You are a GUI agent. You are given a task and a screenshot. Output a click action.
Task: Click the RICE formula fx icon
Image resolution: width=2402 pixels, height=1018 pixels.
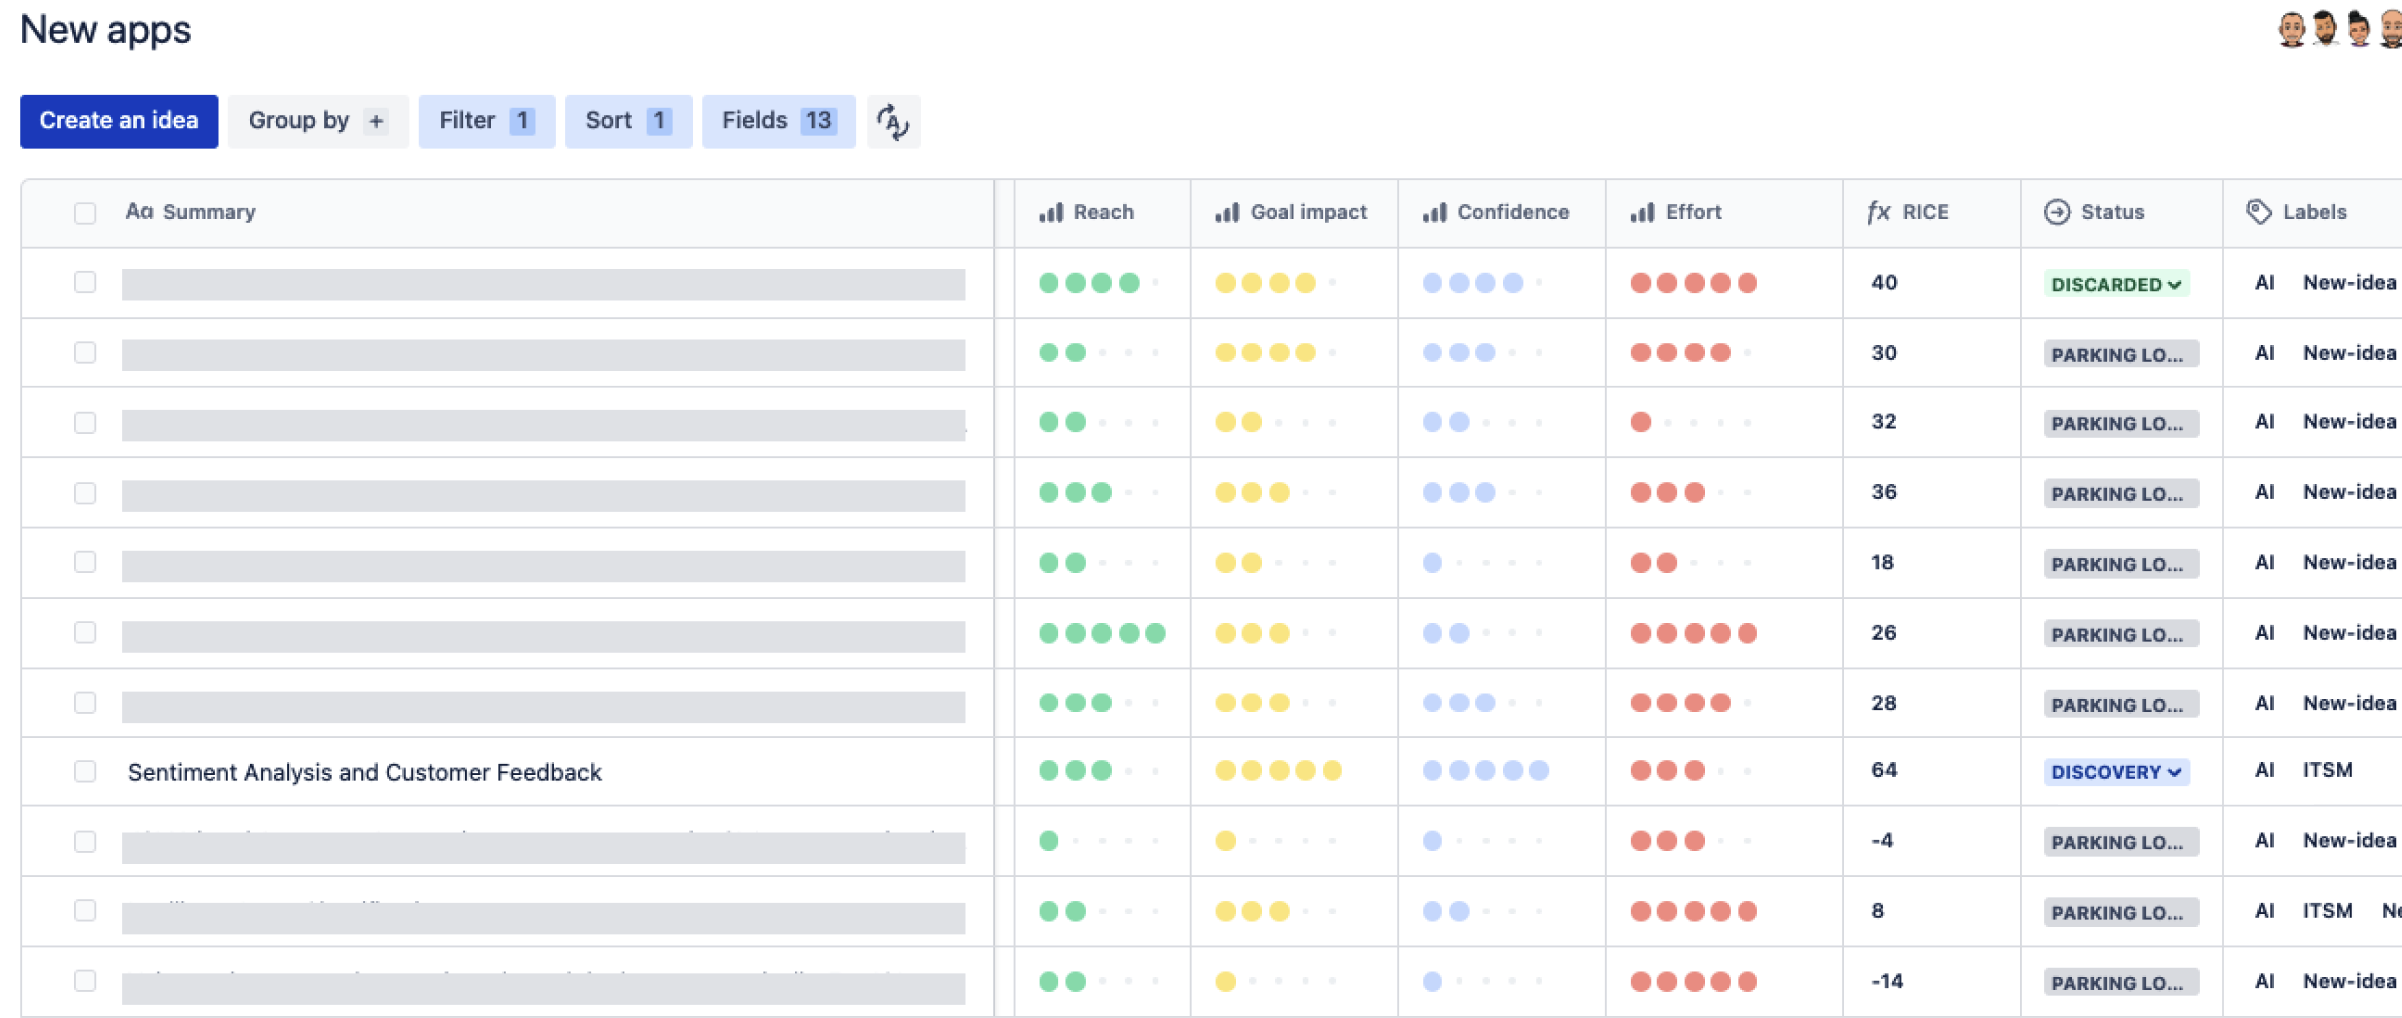pyautogui.click(x=1878, y=212)
